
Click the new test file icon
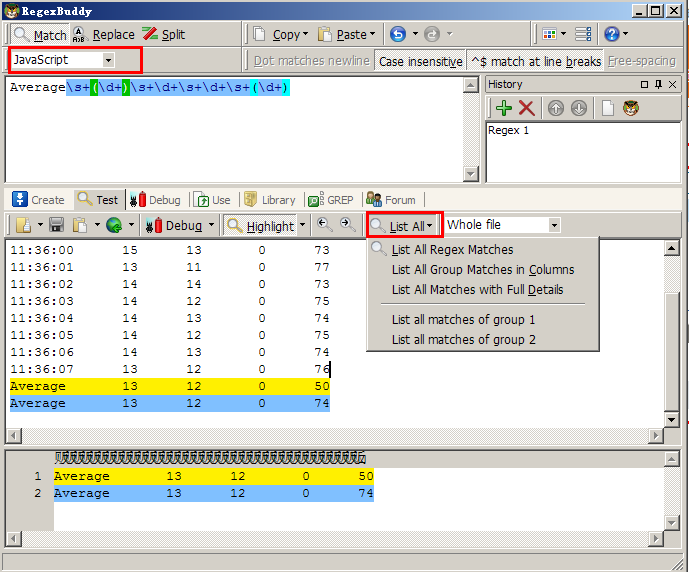pyautogui.click(x=24, y=225)
